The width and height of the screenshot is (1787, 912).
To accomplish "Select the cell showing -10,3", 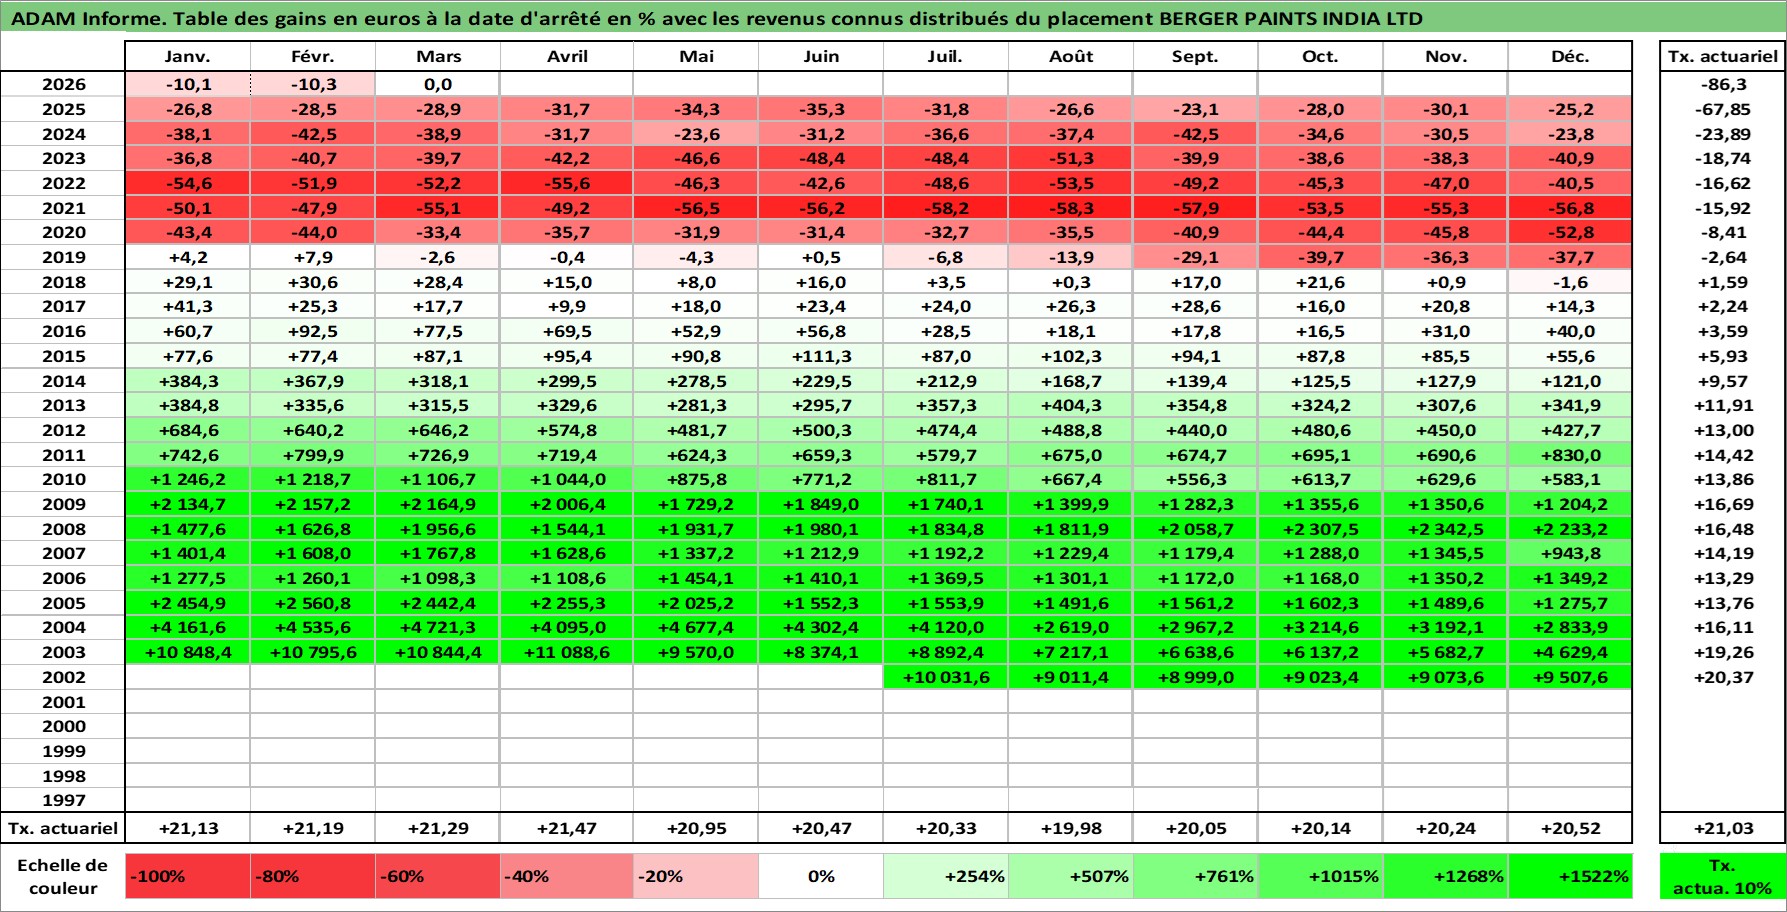I will 312,84.
